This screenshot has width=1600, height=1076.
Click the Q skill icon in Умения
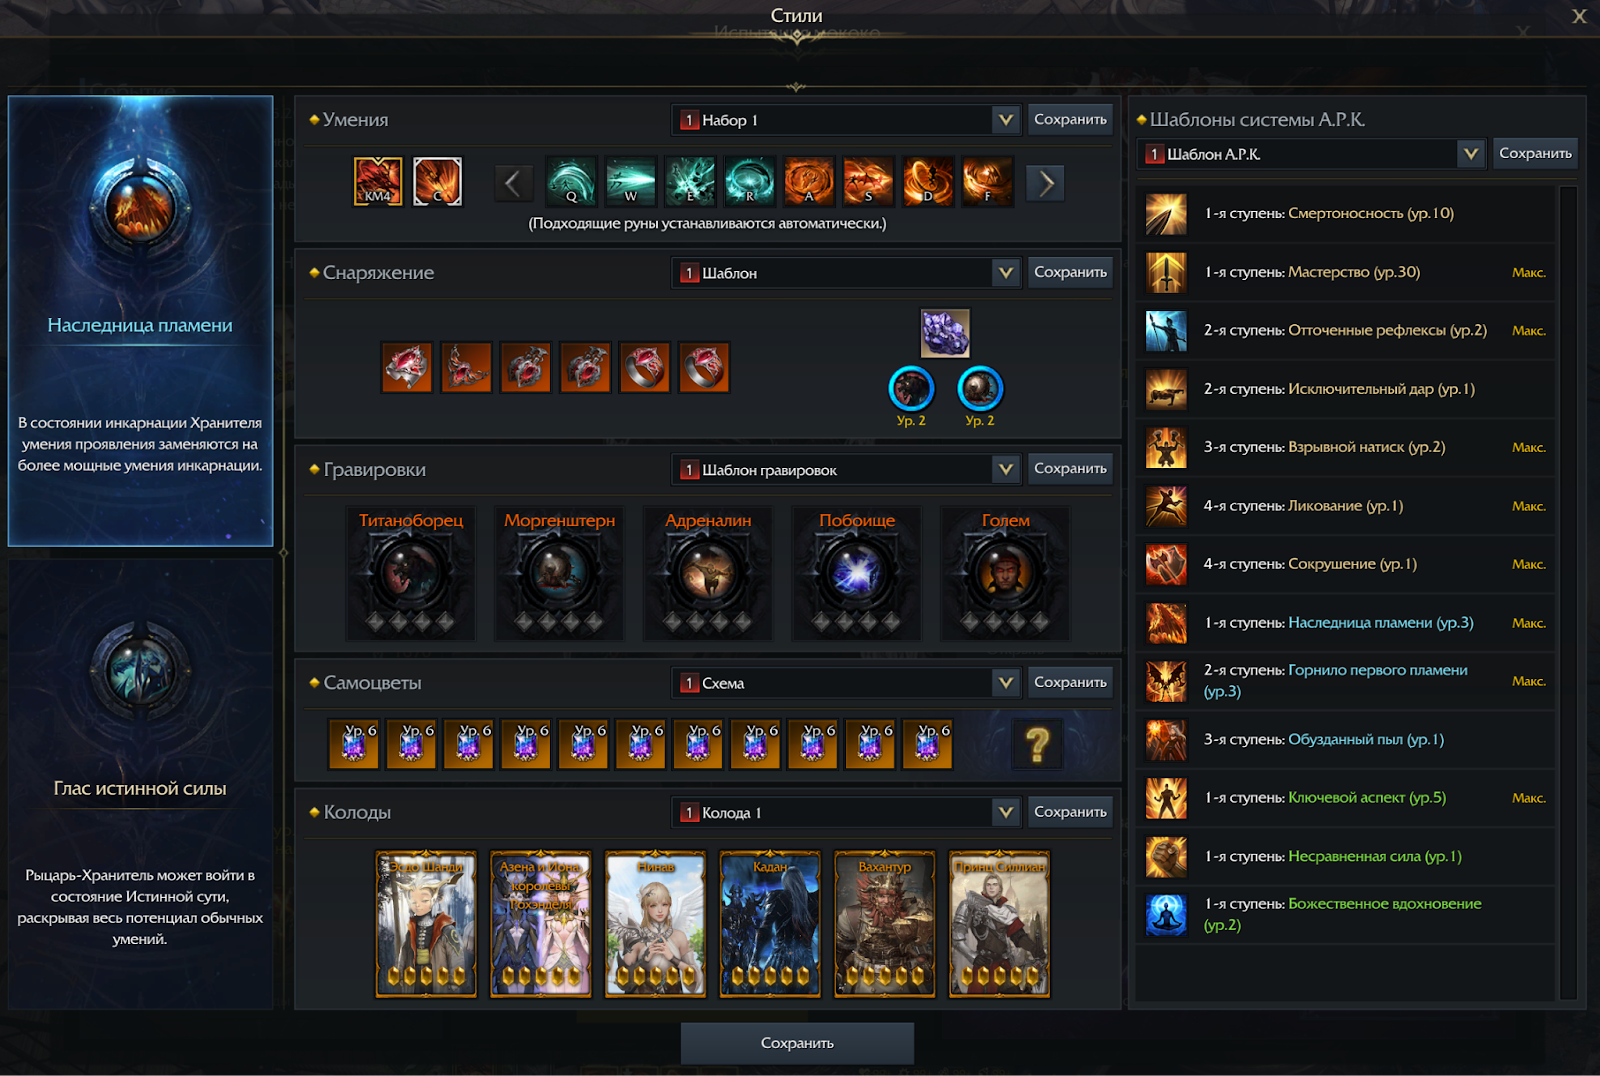(571, 182)
